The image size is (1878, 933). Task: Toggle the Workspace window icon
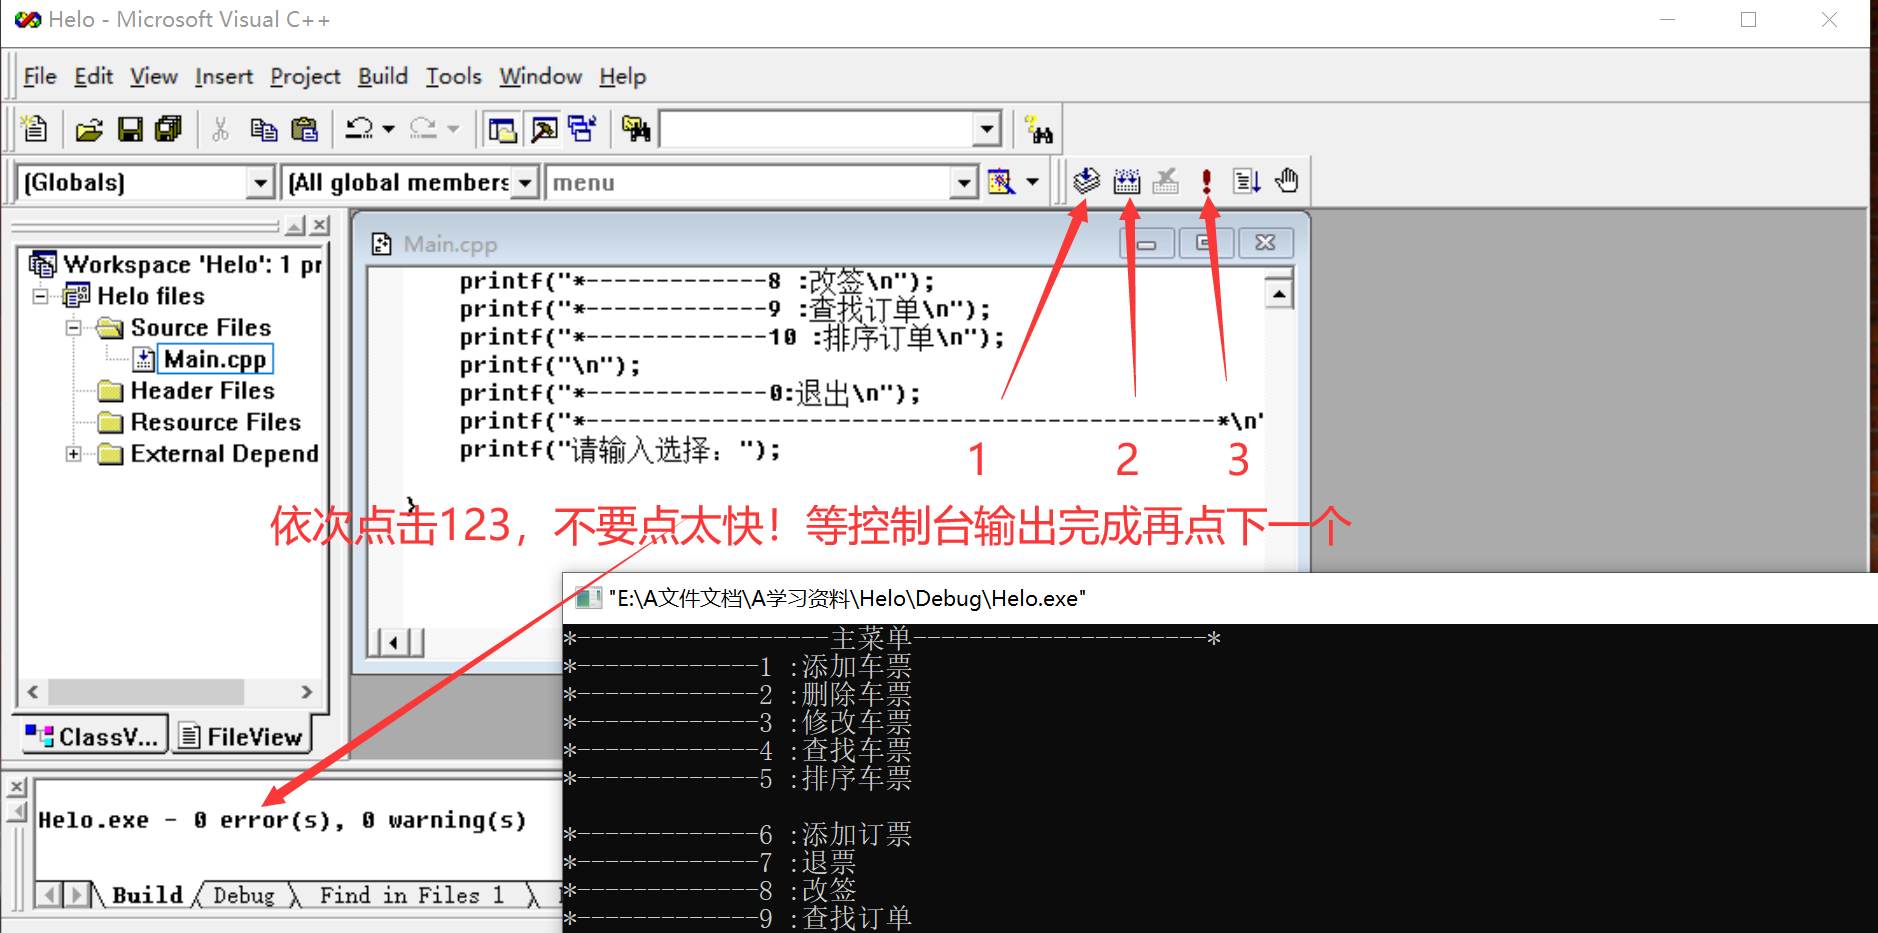(x=502, y=129)
